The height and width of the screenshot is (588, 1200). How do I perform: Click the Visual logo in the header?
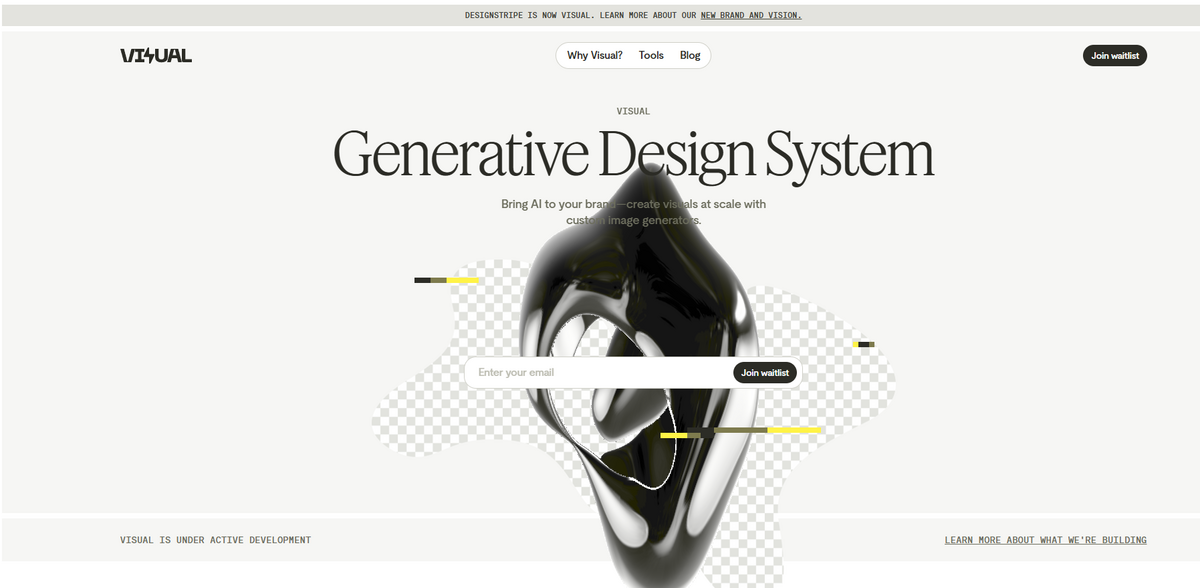coord(156,56)
